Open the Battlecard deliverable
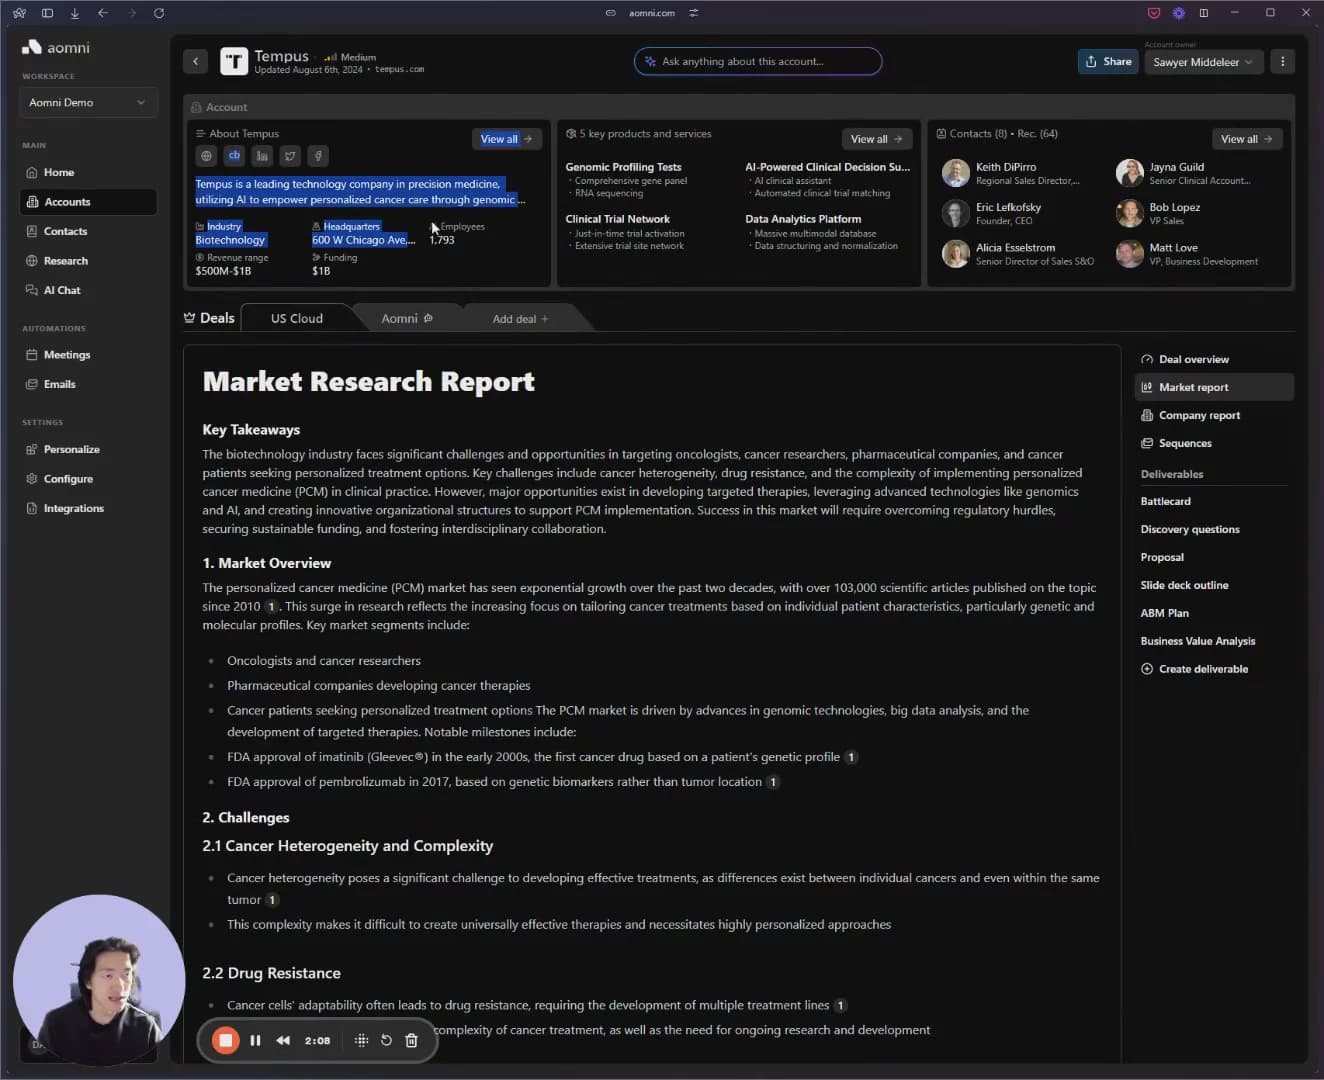The image size is (1324, 1080). (x=1165, y=502)
